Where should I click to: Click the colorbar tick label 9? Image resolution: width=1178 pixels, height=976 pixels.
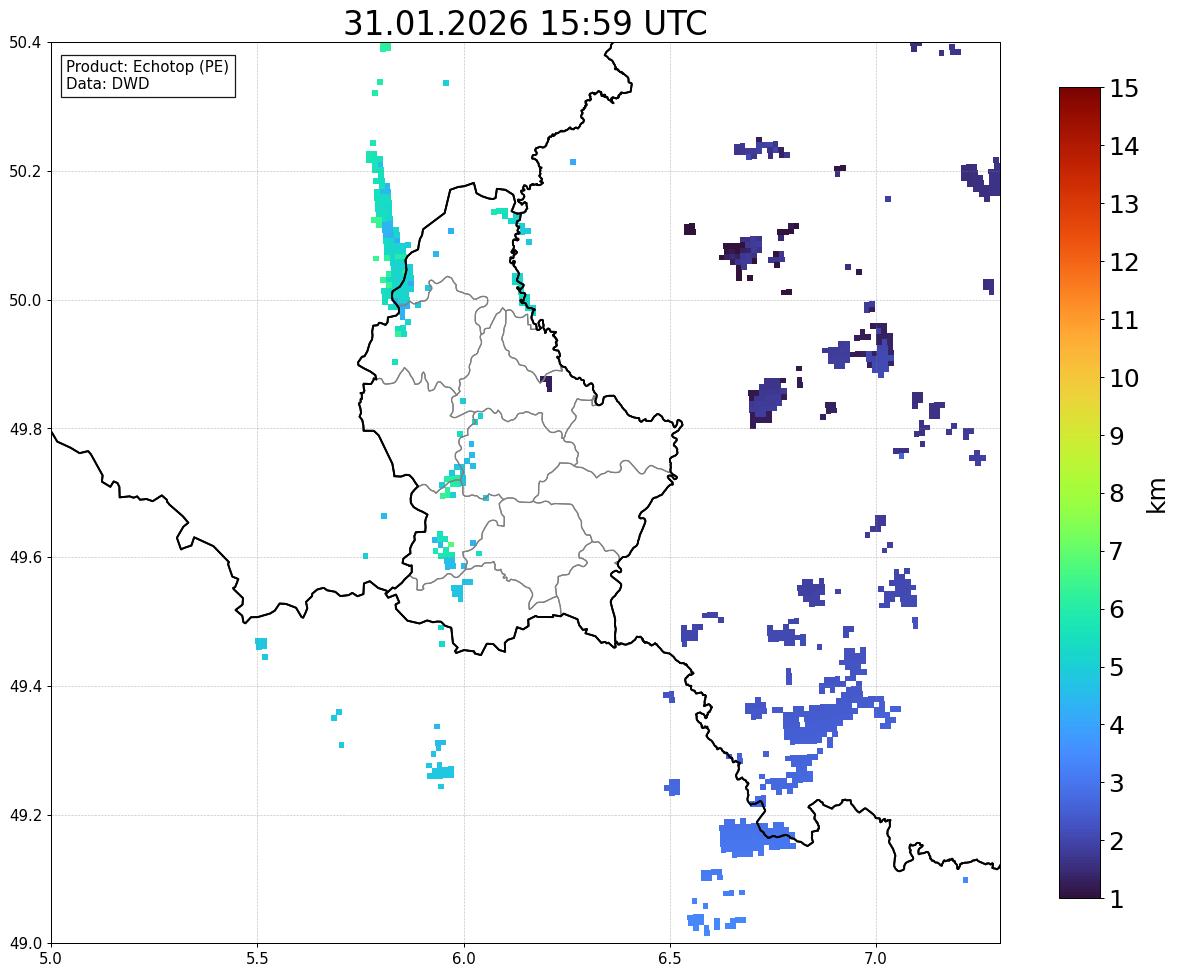coord(1116,436)
